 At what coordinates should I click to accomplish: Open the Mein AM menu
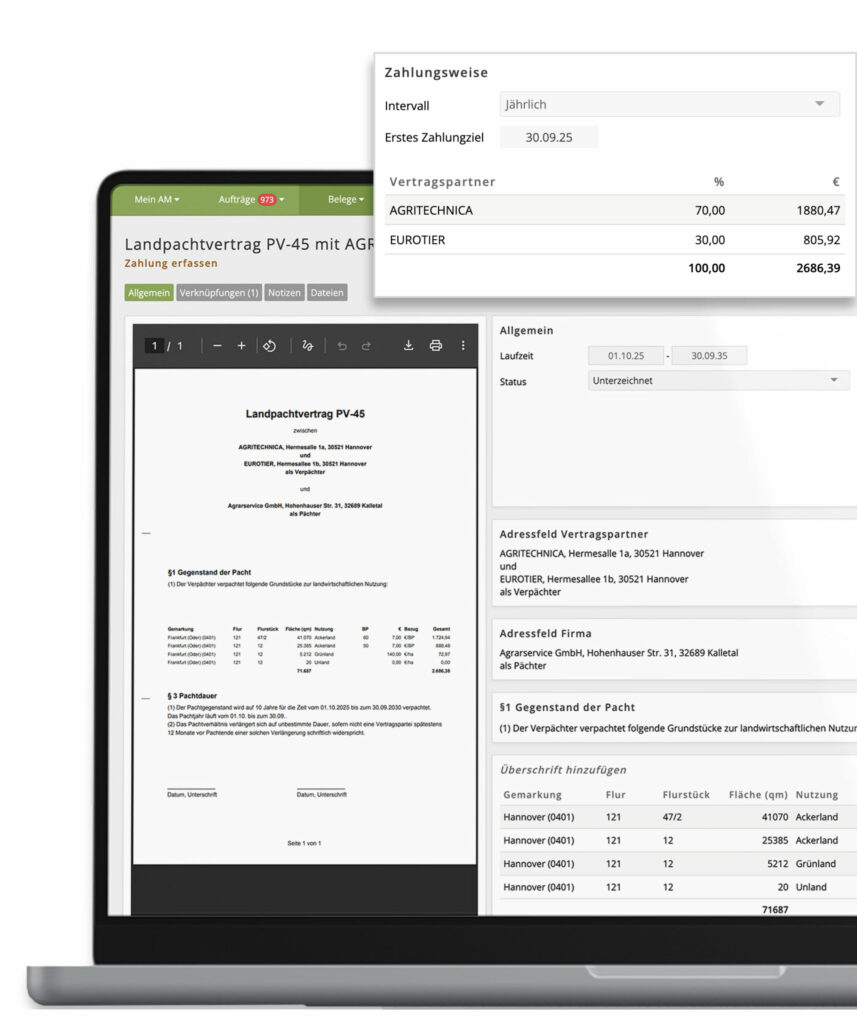pos(157,200)
